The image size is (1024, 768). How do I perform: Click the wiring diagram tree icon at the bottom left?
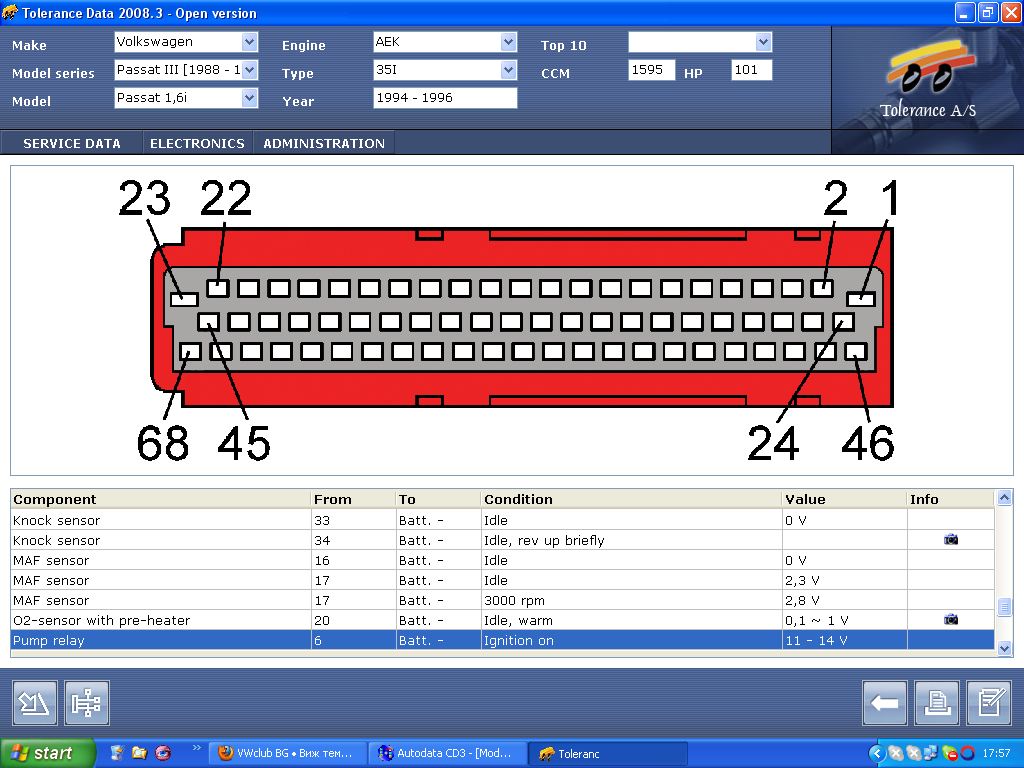[x=87, y=703]
